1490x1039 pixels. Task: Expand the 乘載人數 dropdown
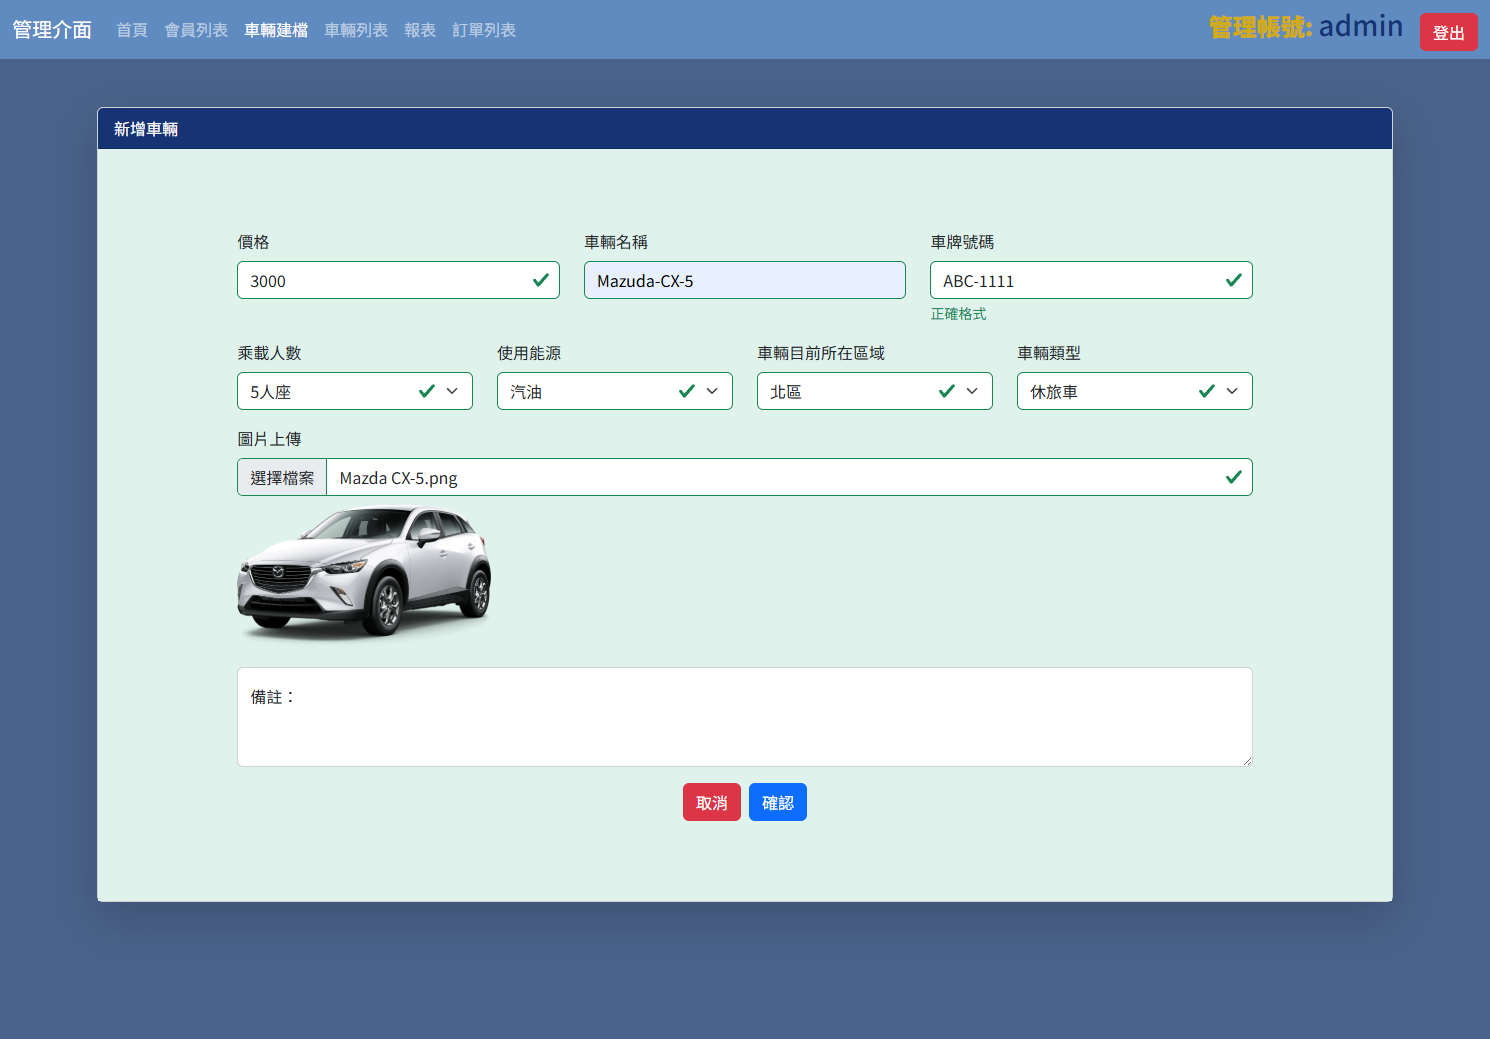pos(355,391)
